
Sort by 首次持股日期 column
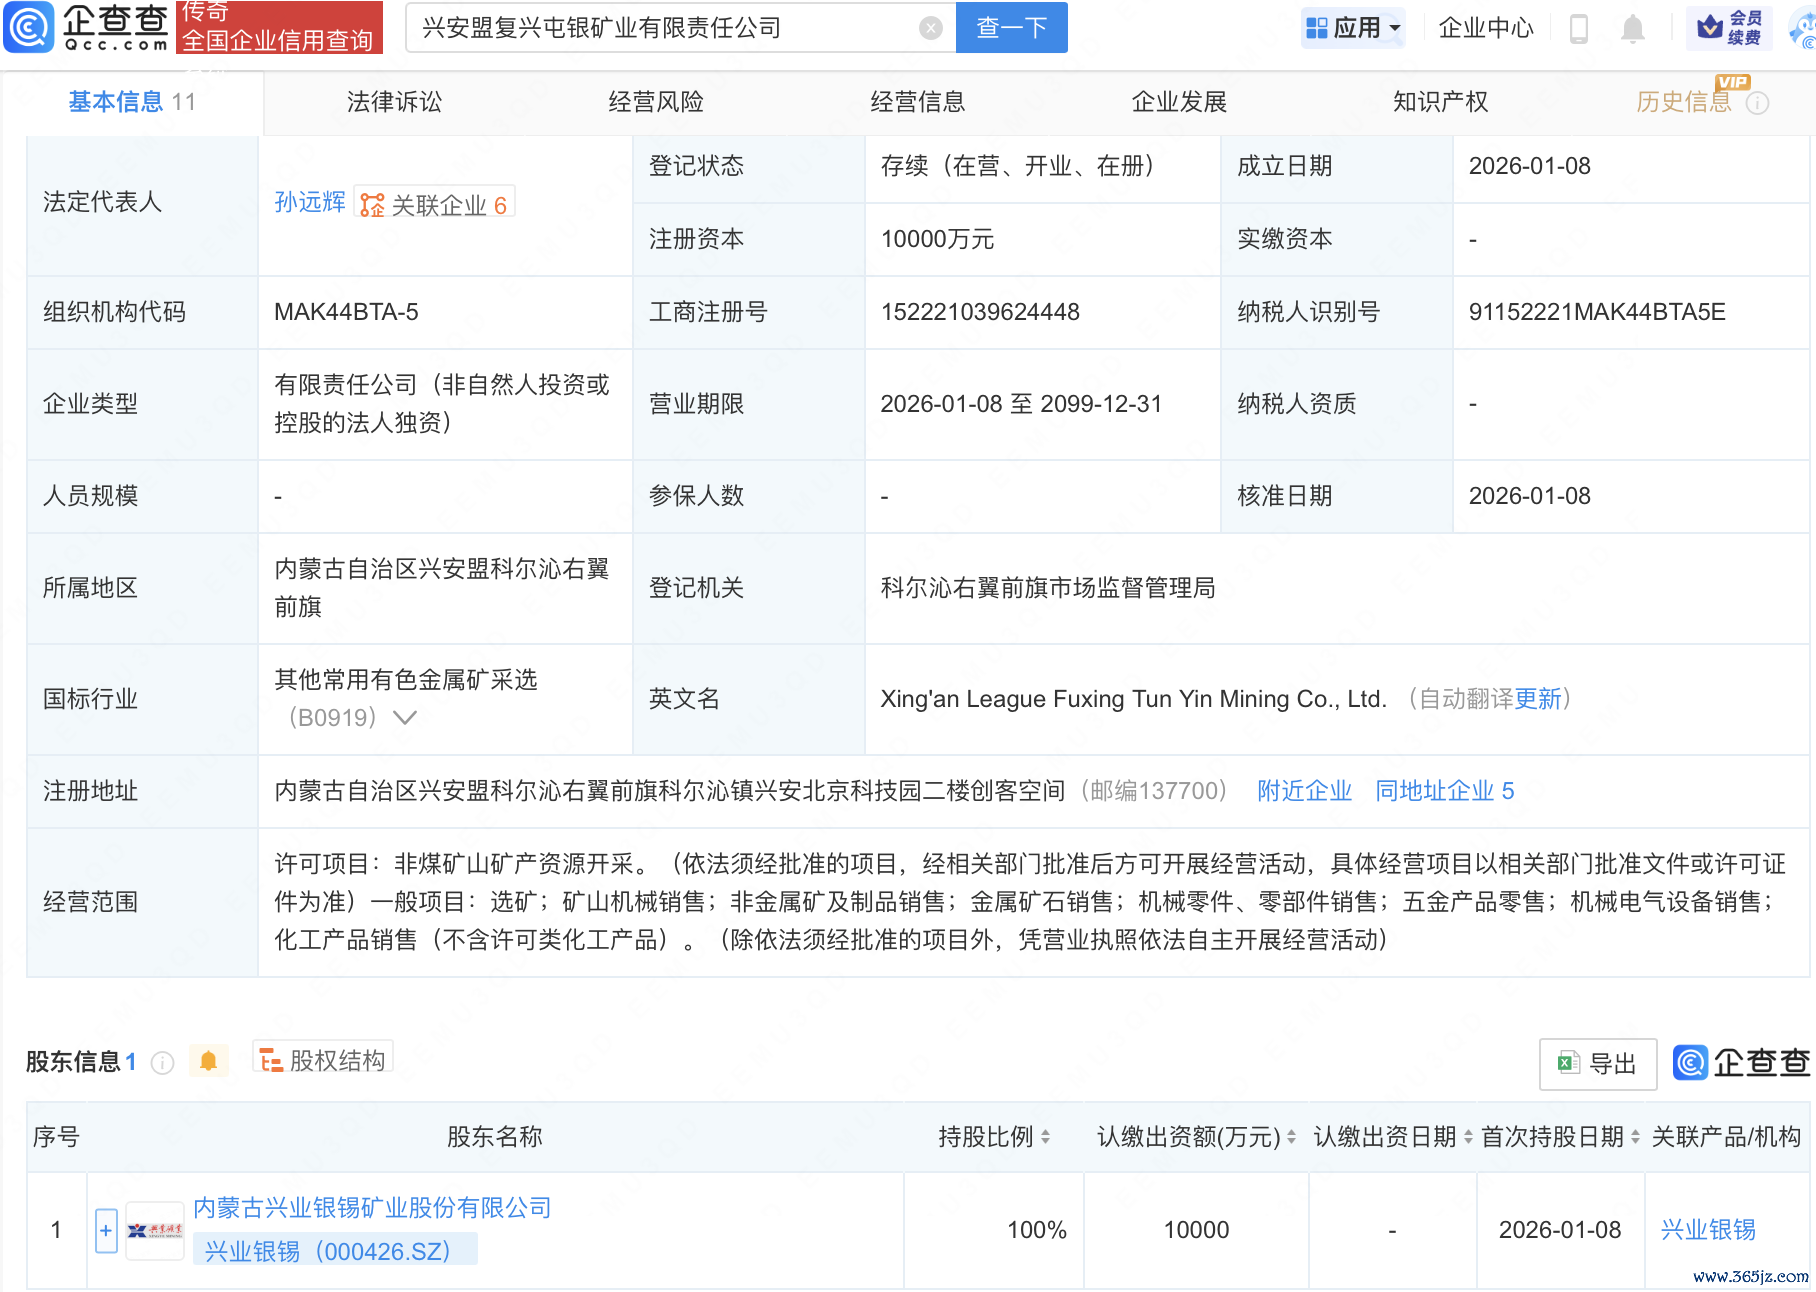pos(1635,1137)
